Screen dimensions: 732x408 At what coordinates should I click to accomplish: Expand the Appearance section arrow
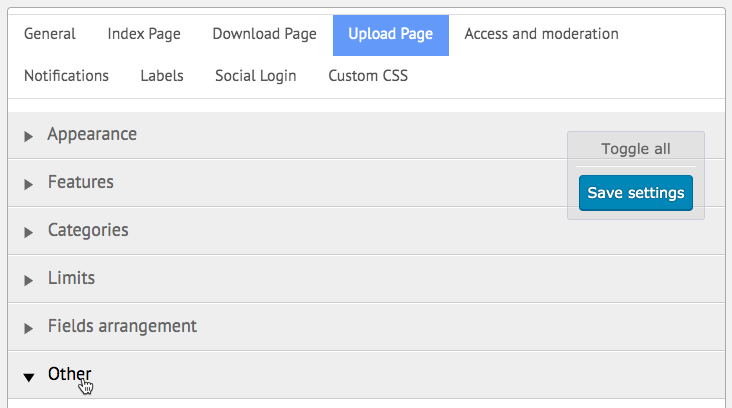click(28, 136)
